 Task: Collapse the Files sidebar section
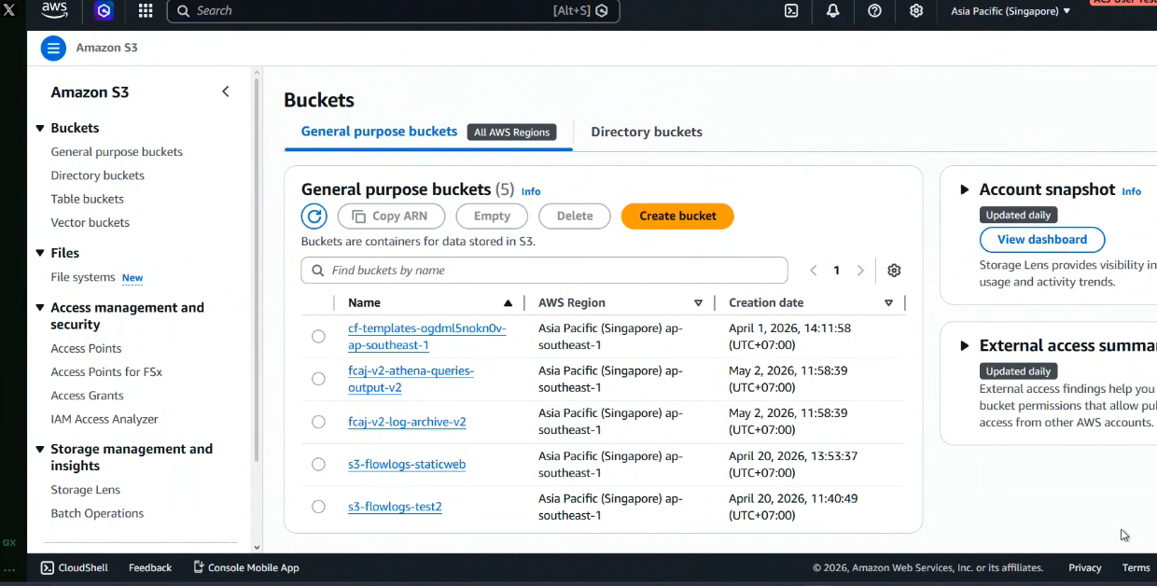click(40, 253)
